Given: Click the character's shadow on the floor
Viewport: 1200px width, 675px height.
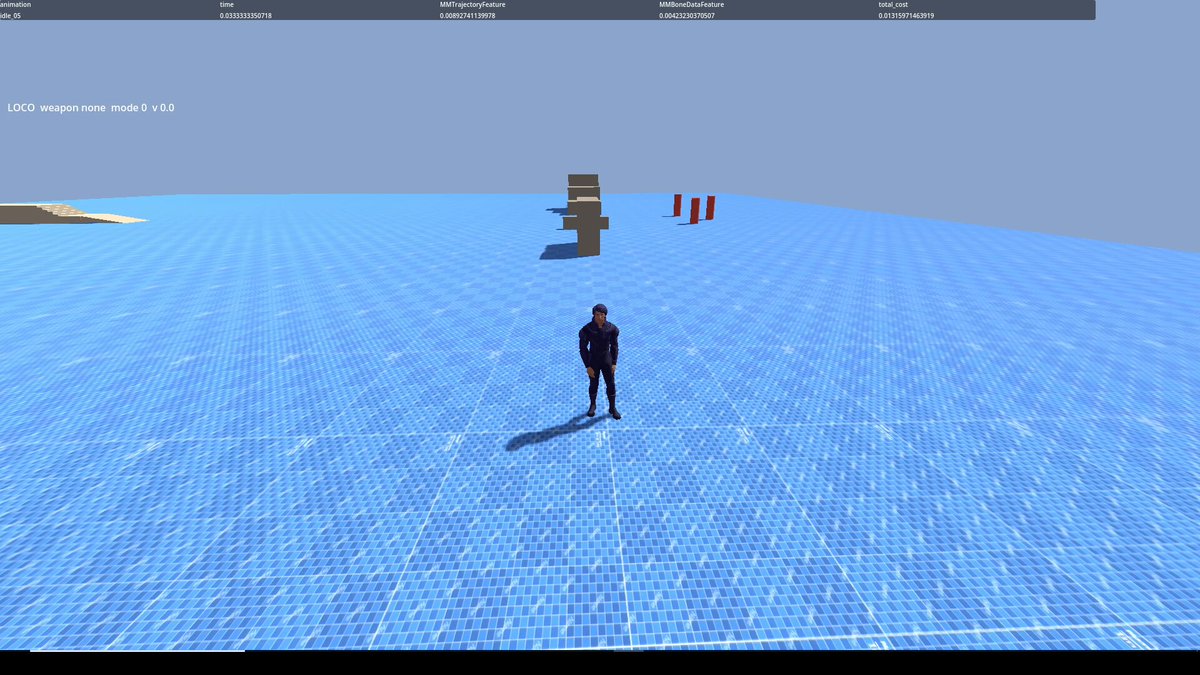Looking at the screenshot, I should [548, 433].
